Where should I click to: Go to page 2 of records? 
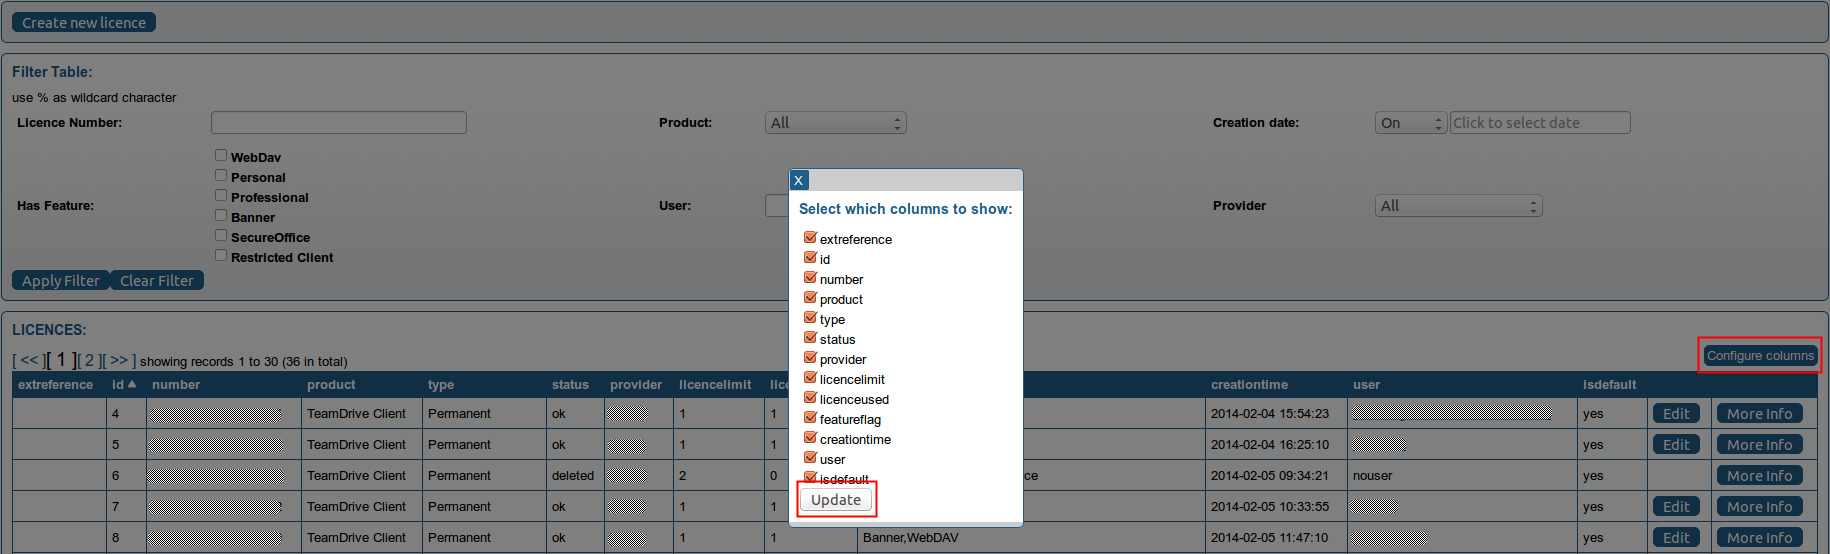[89, 360]
